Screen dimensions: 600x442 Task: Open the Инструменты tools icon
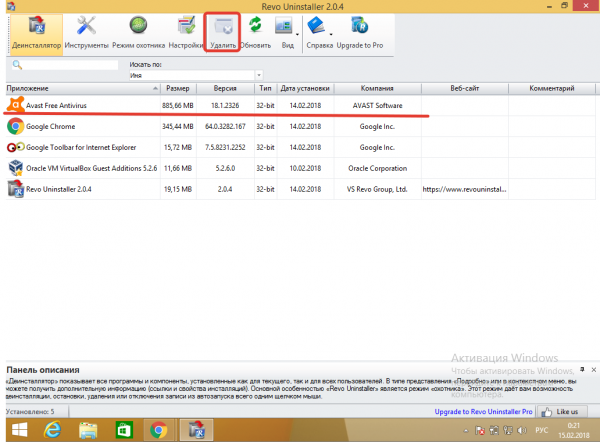coord(86,26)
